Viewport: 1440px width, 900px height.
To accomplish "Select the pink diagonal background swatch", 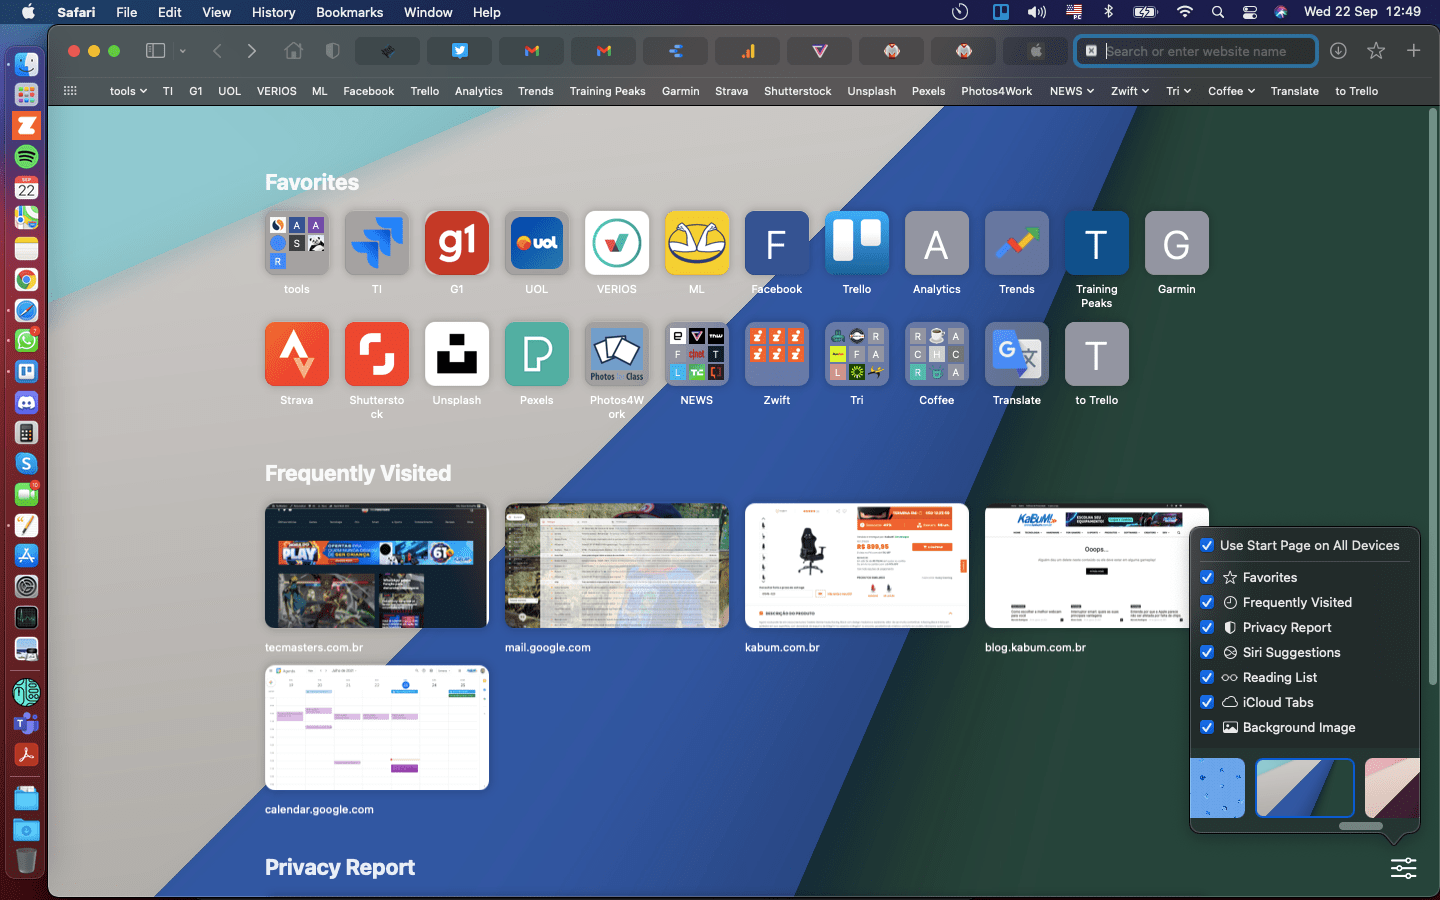I will (x=1392, y=788).
